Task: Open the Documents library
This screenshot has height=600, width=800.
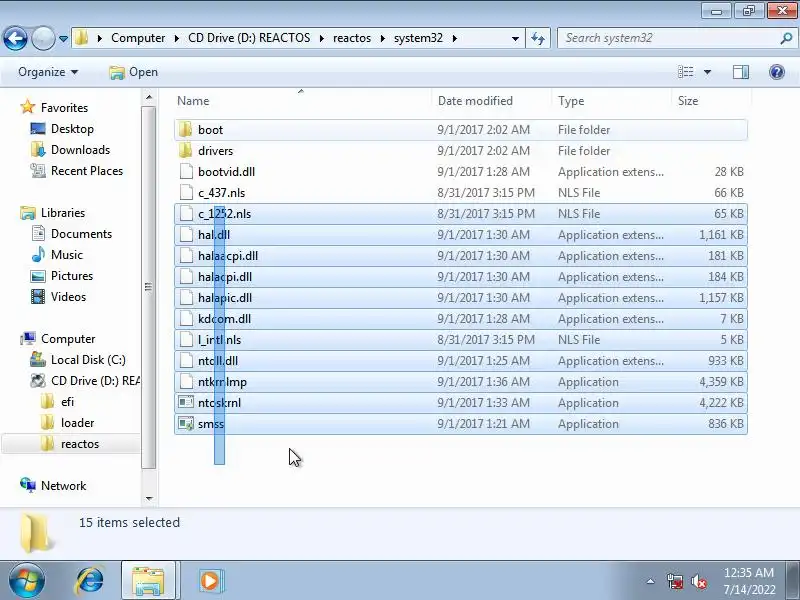Action: pyautogui.click(x=81, y=234)
